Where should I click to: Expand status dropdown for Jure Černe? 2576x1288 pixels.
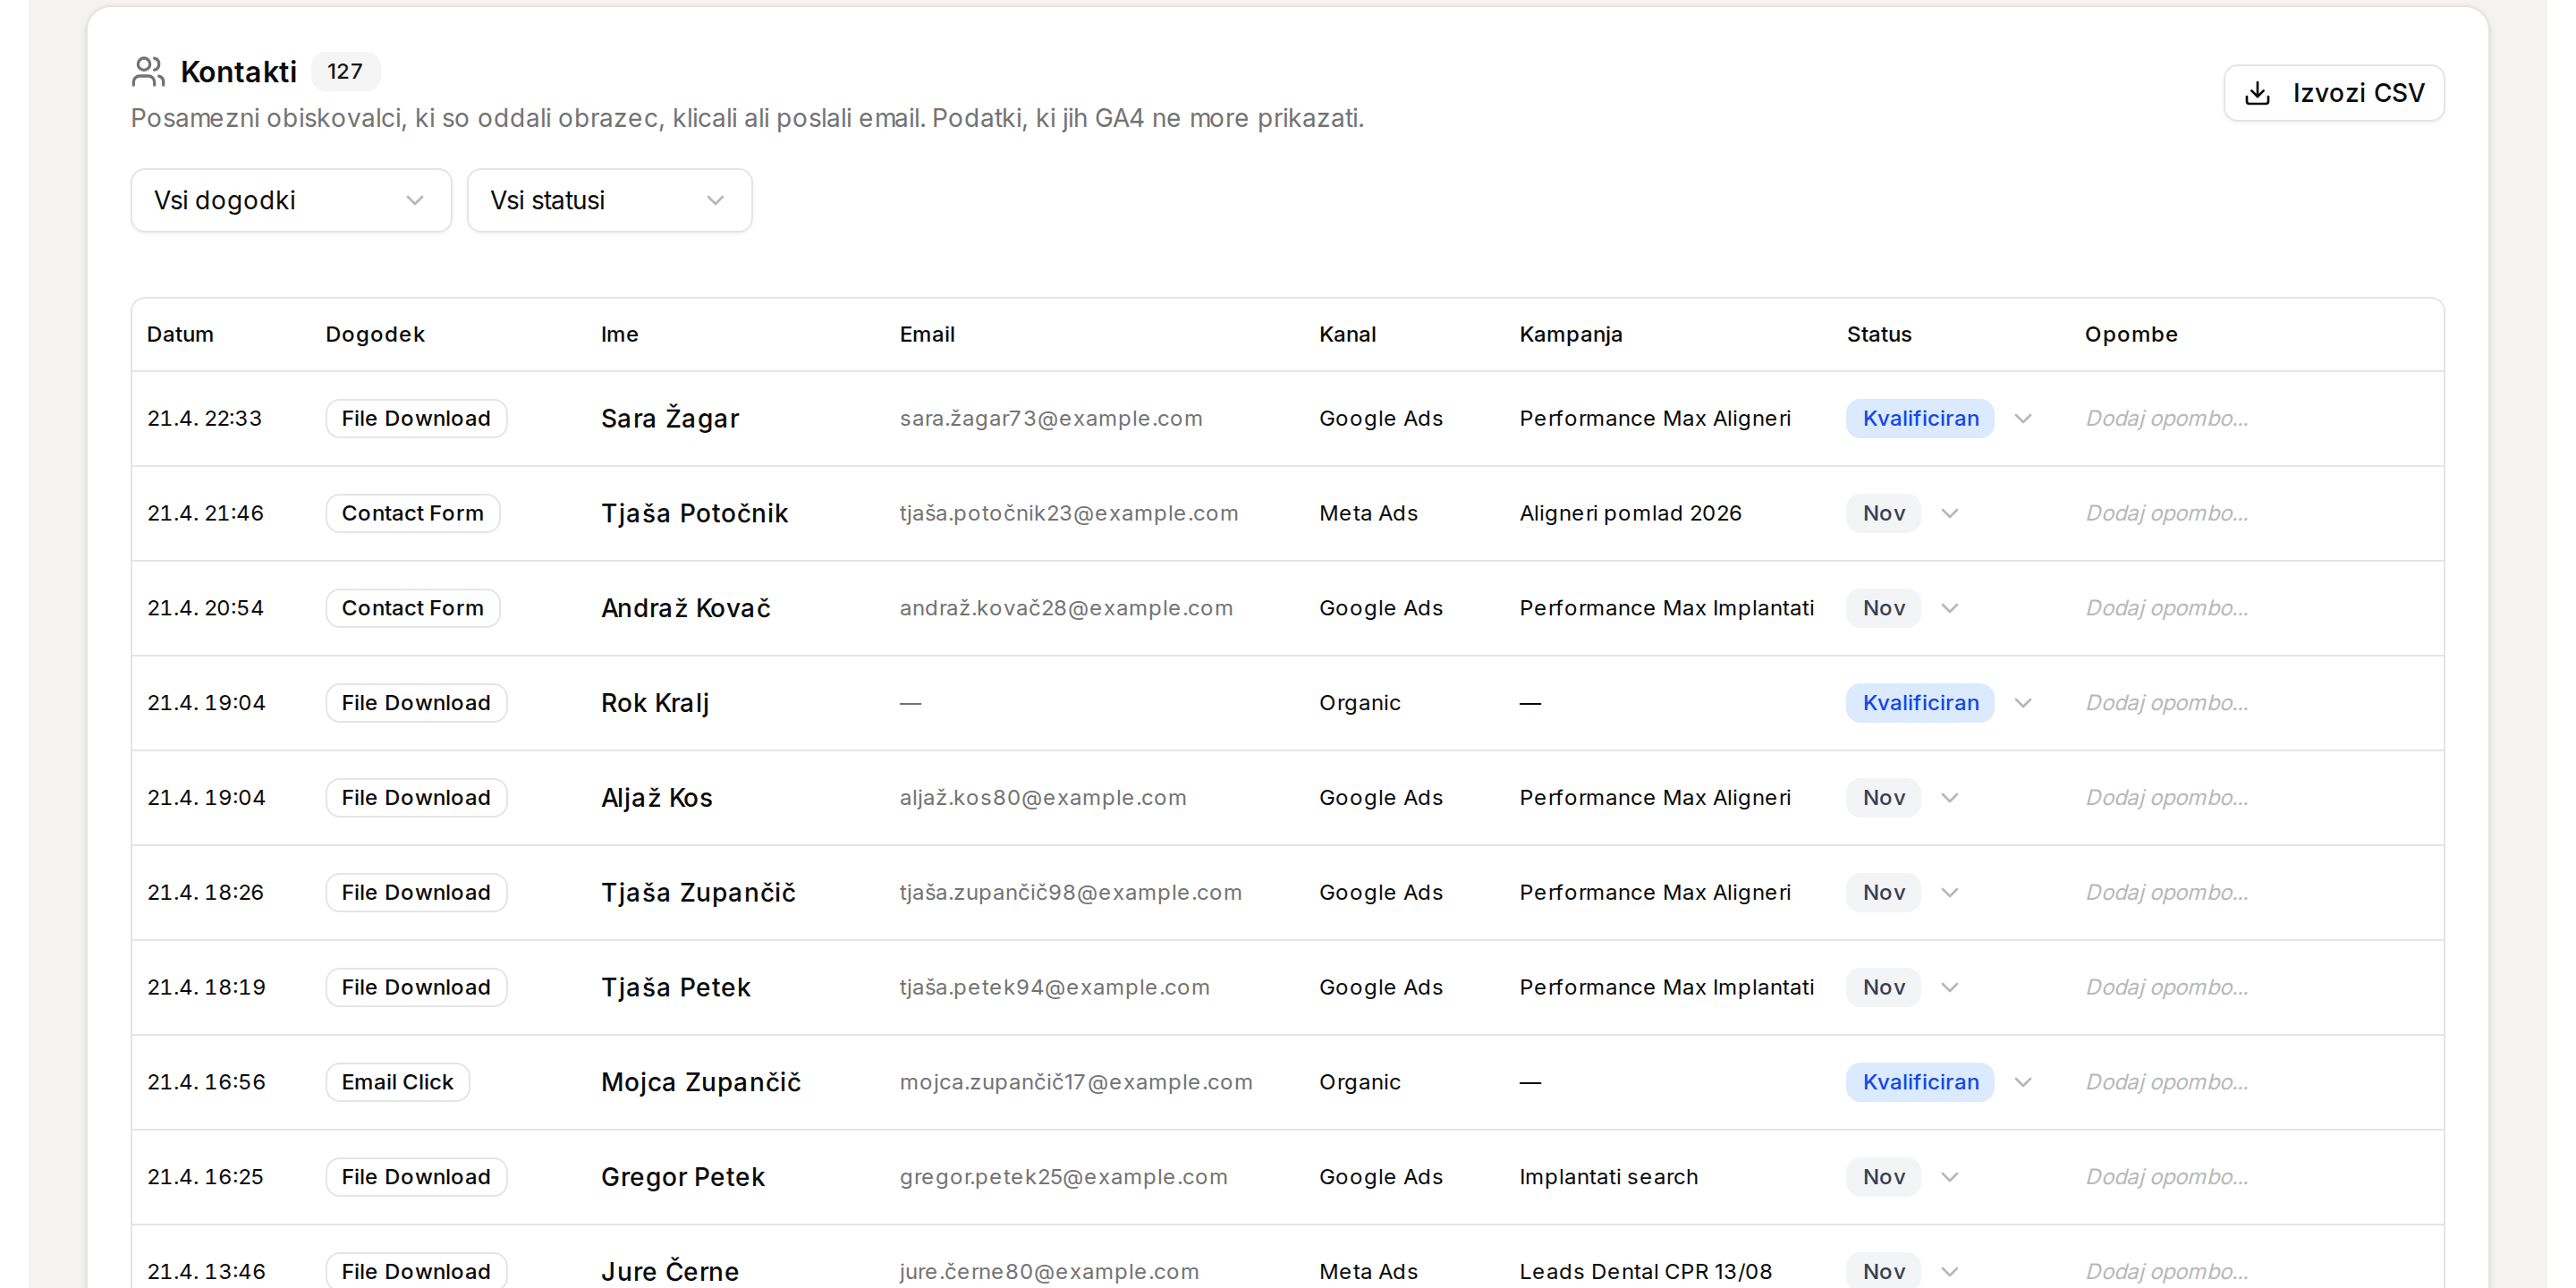[1949, 1272]
